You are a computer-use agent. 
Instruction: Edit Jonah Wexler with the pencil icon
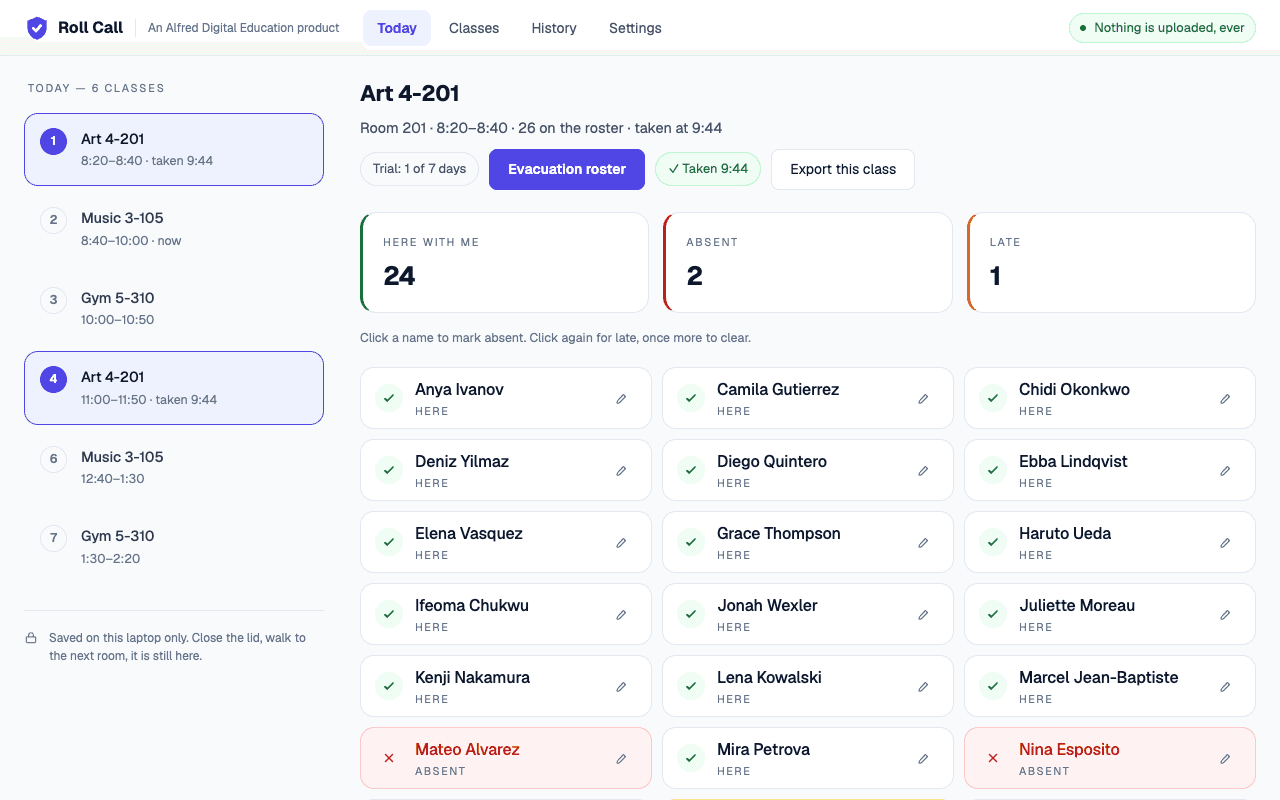pyautogui.click(x=923, y=615)
